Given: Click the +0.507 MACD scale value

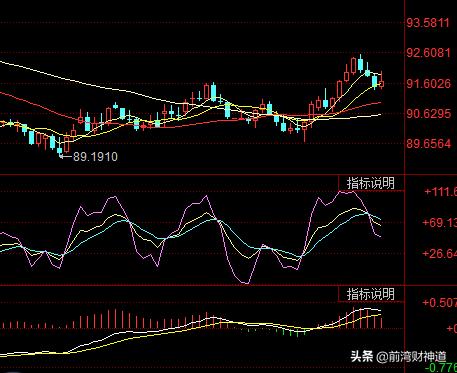Looking at the screenshot, I should (439, 303).
